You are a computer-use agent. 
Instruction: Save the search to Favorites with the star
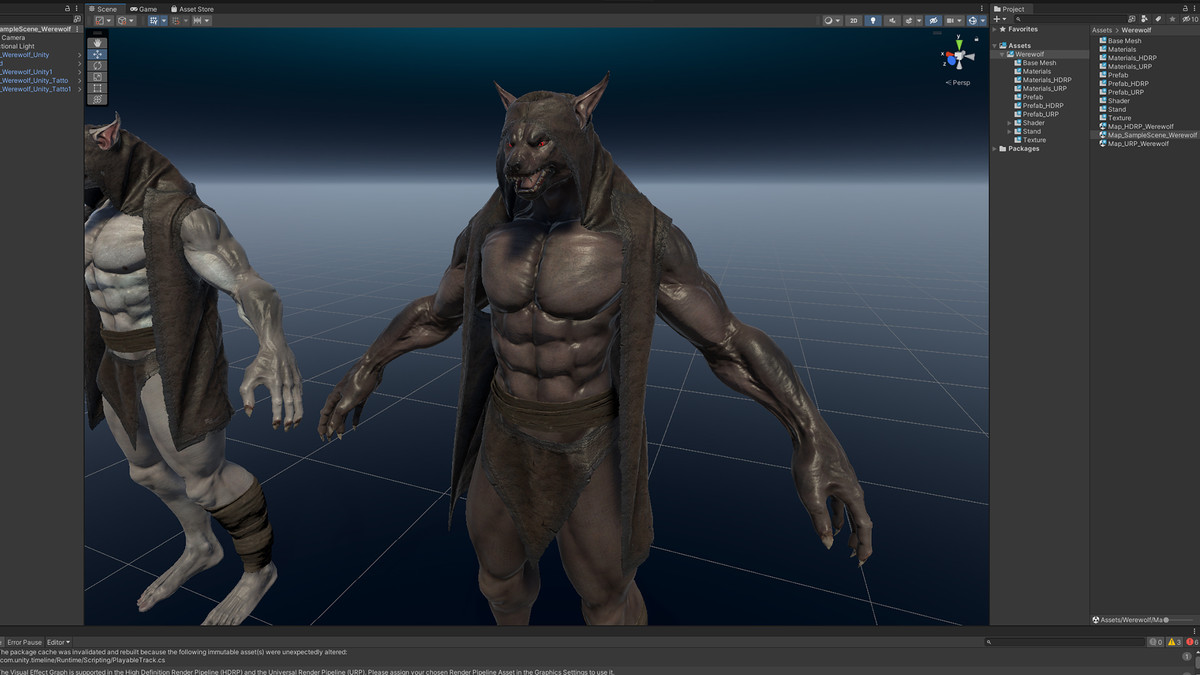[x=1171, y=19]
